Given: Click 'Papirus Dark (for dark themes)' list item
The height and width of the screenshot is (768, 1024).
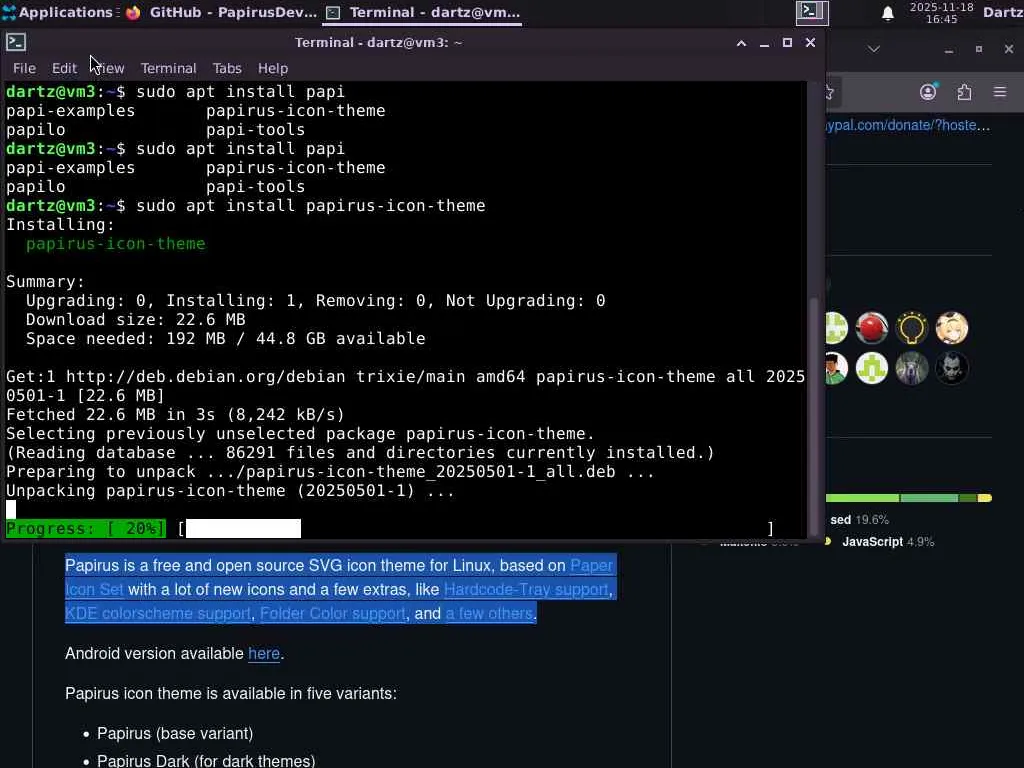Looking at the screenshot, I should click(x=206, y=761).
